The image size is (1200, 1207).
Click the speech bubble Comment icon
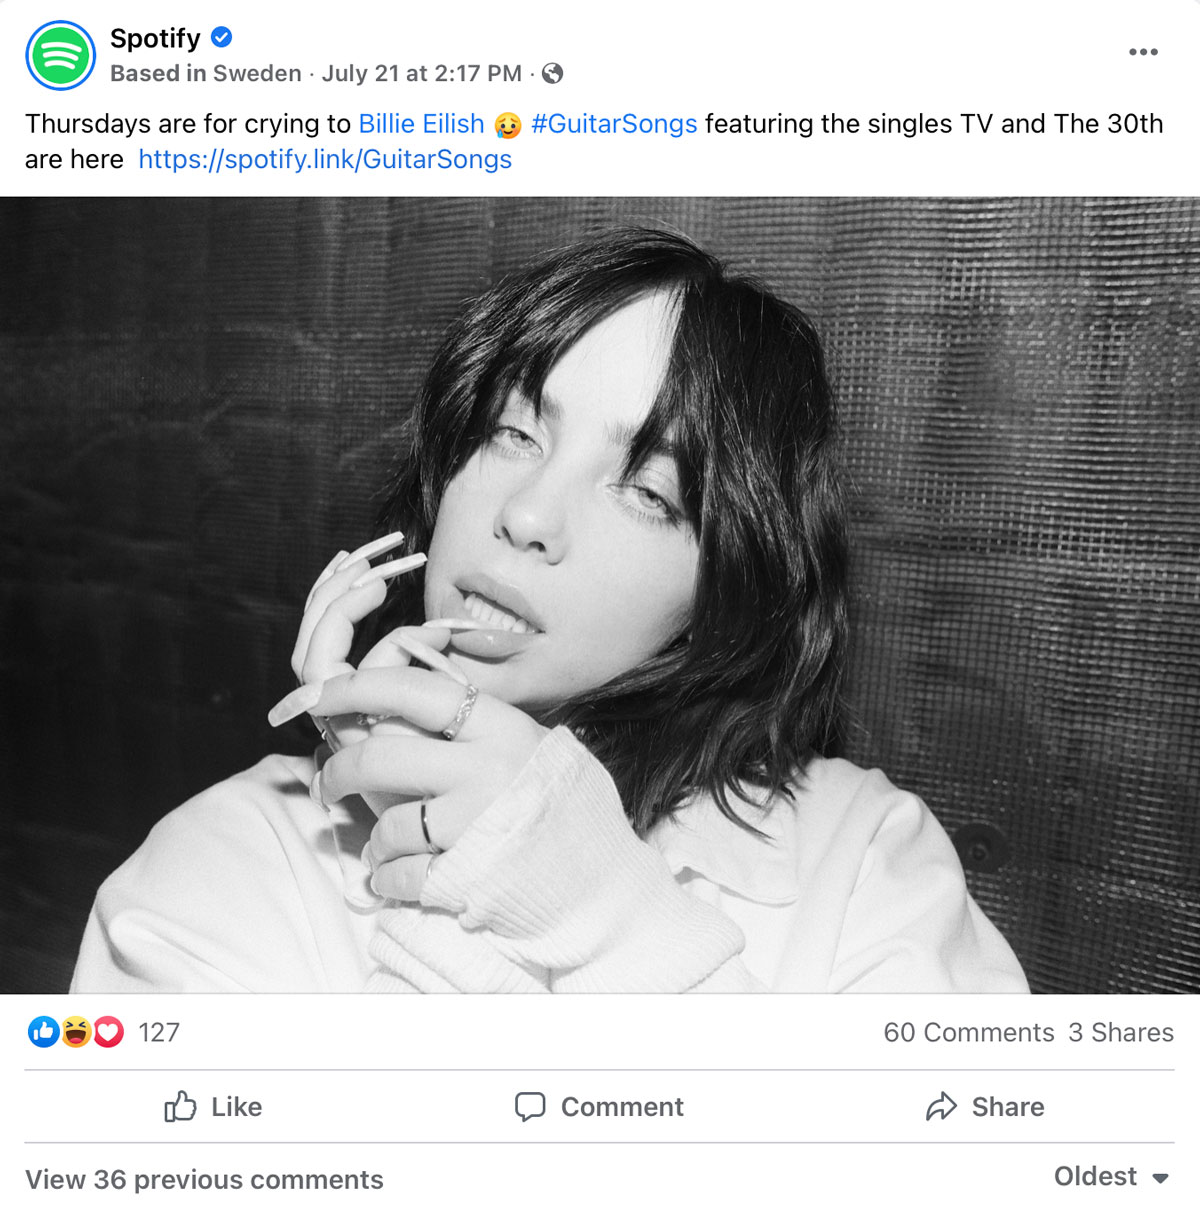coord(531,1107)
